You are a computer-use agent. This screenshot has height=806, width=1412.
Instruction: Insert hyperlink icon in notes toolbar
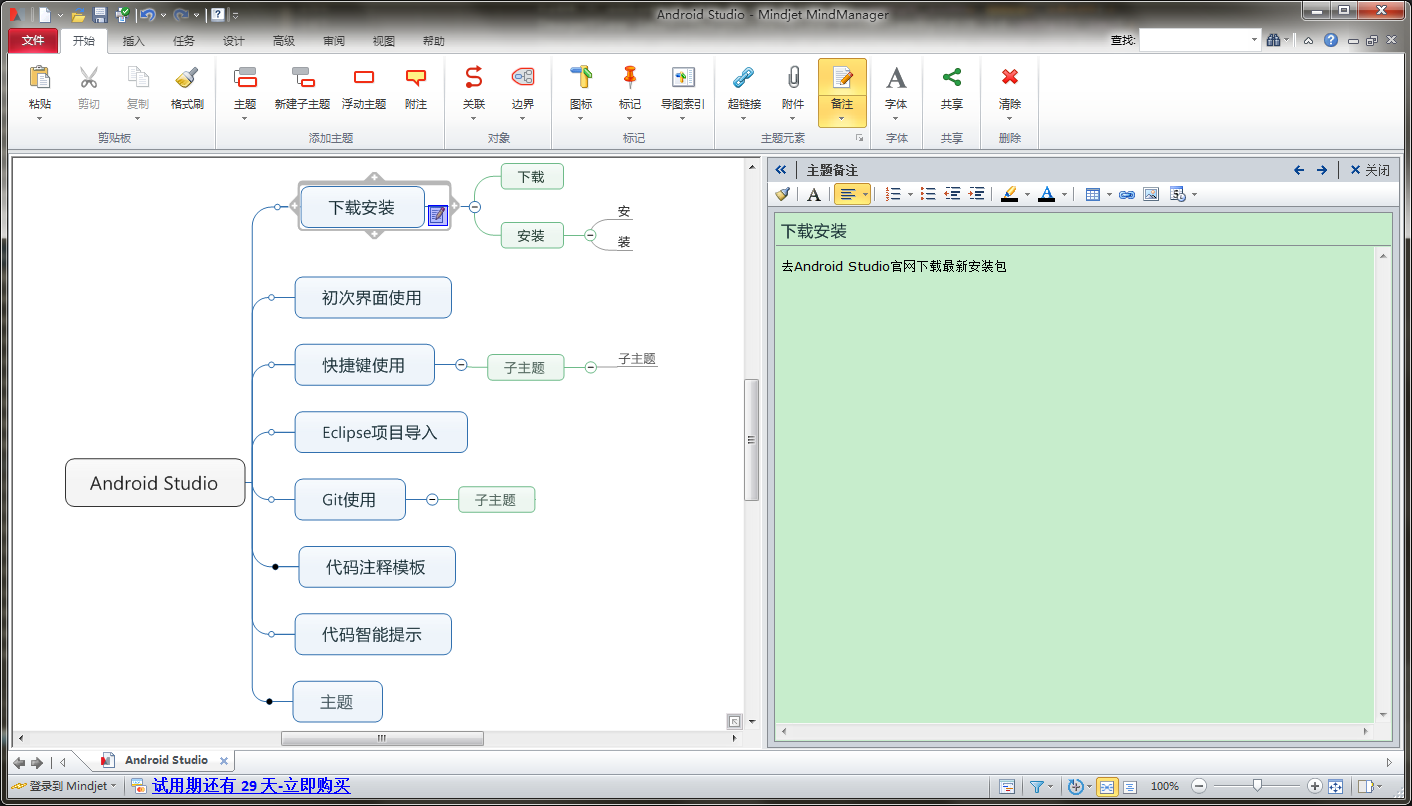pos(1127,194)
